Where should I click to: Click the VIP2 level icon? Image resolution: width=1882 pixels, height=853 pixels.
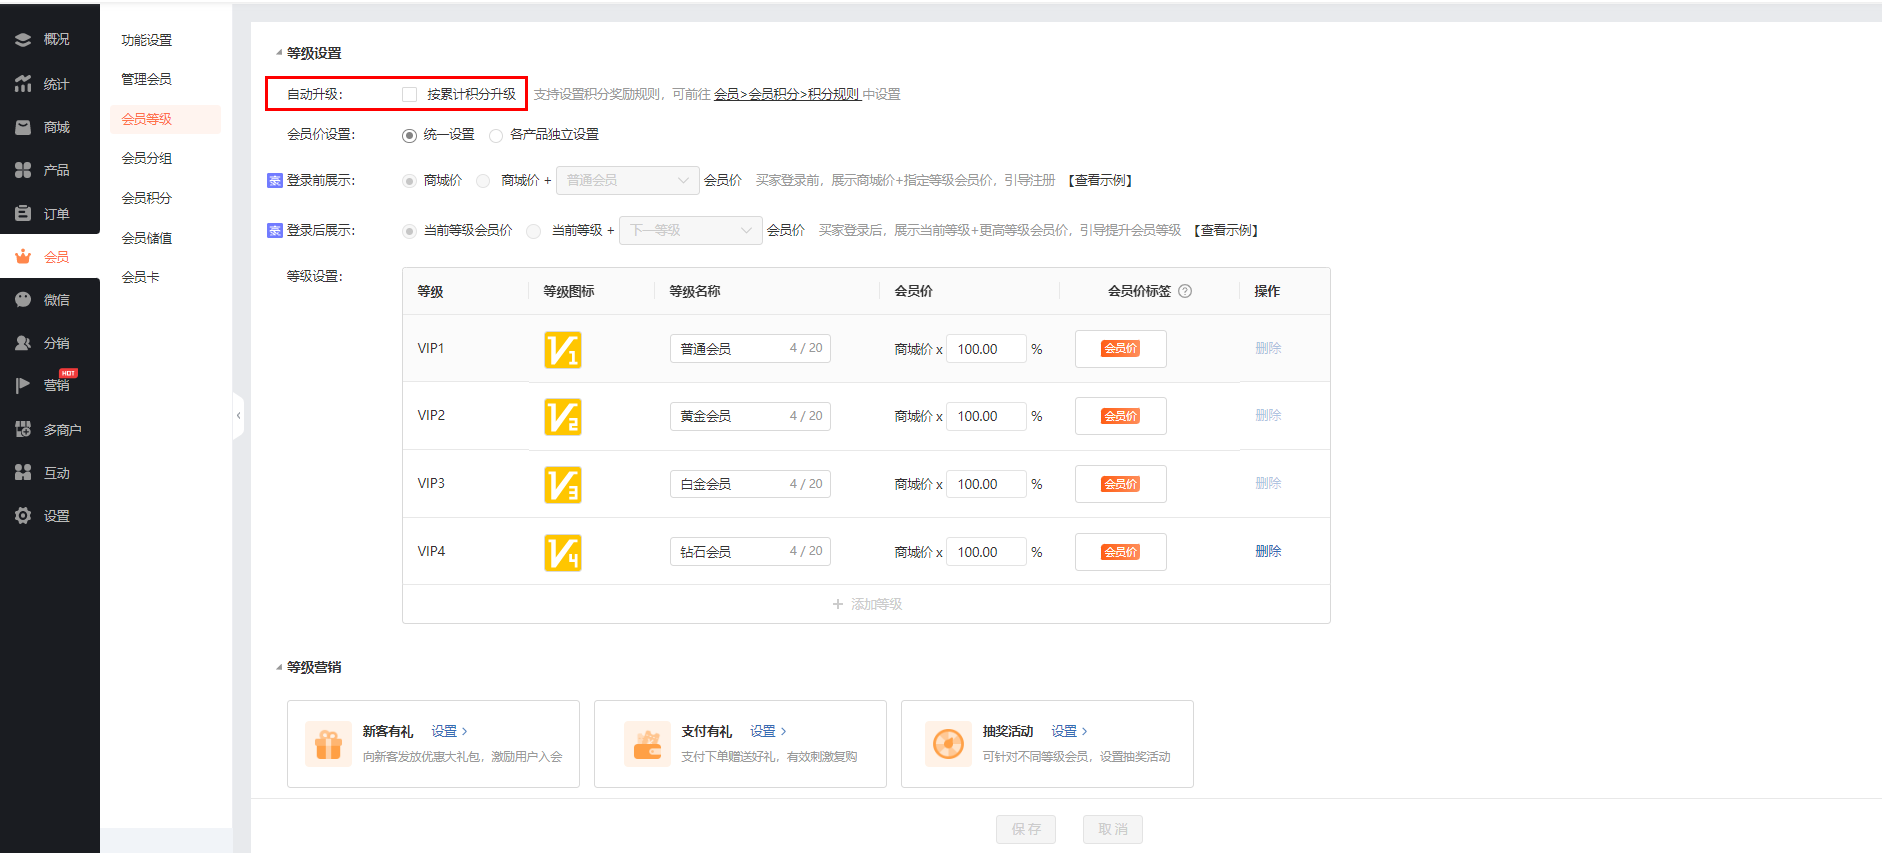(x=563, y=416)
